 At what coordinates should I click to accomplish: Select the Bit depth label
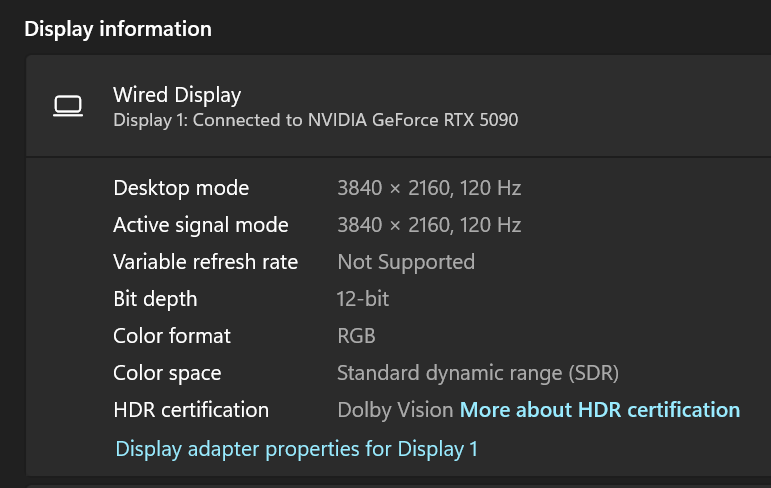[x=155, y=299]
